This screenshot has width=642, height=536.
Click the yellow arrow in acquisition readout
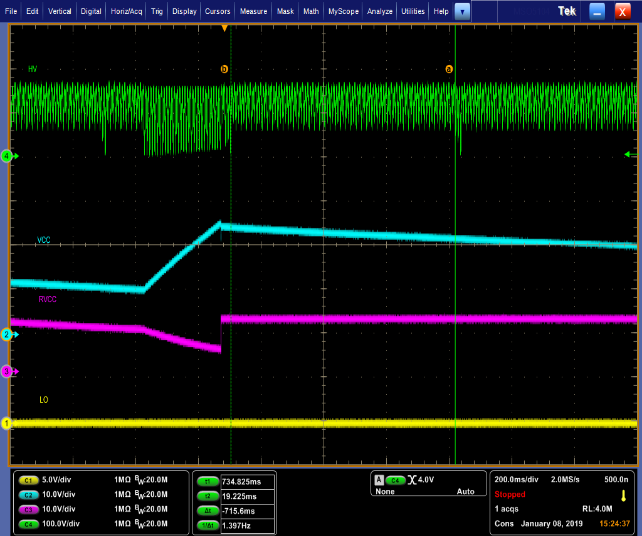[624, 495]
